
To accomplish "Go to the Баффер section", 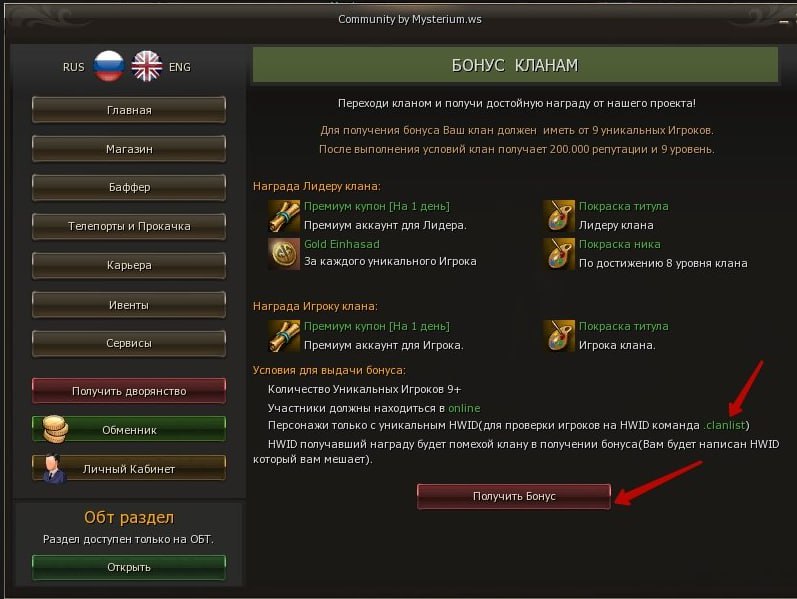I will click(129, 188).
